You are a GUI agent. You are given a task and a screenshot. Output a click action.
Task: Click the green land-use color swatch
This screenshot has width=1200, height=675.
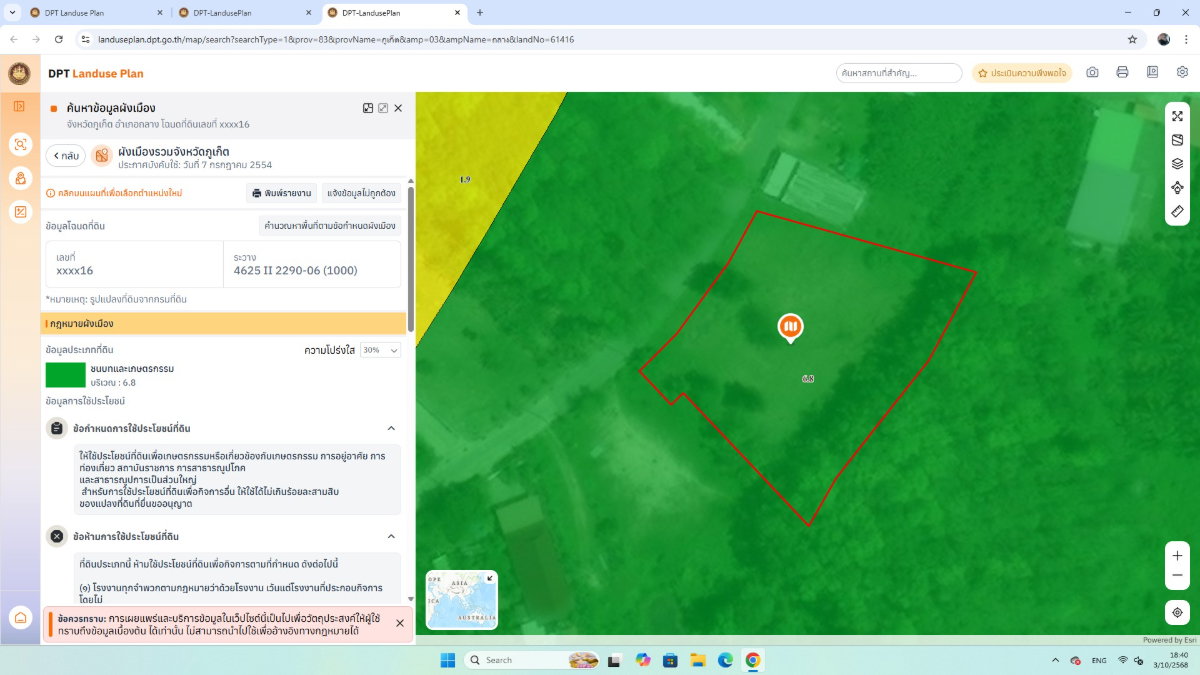66,375
